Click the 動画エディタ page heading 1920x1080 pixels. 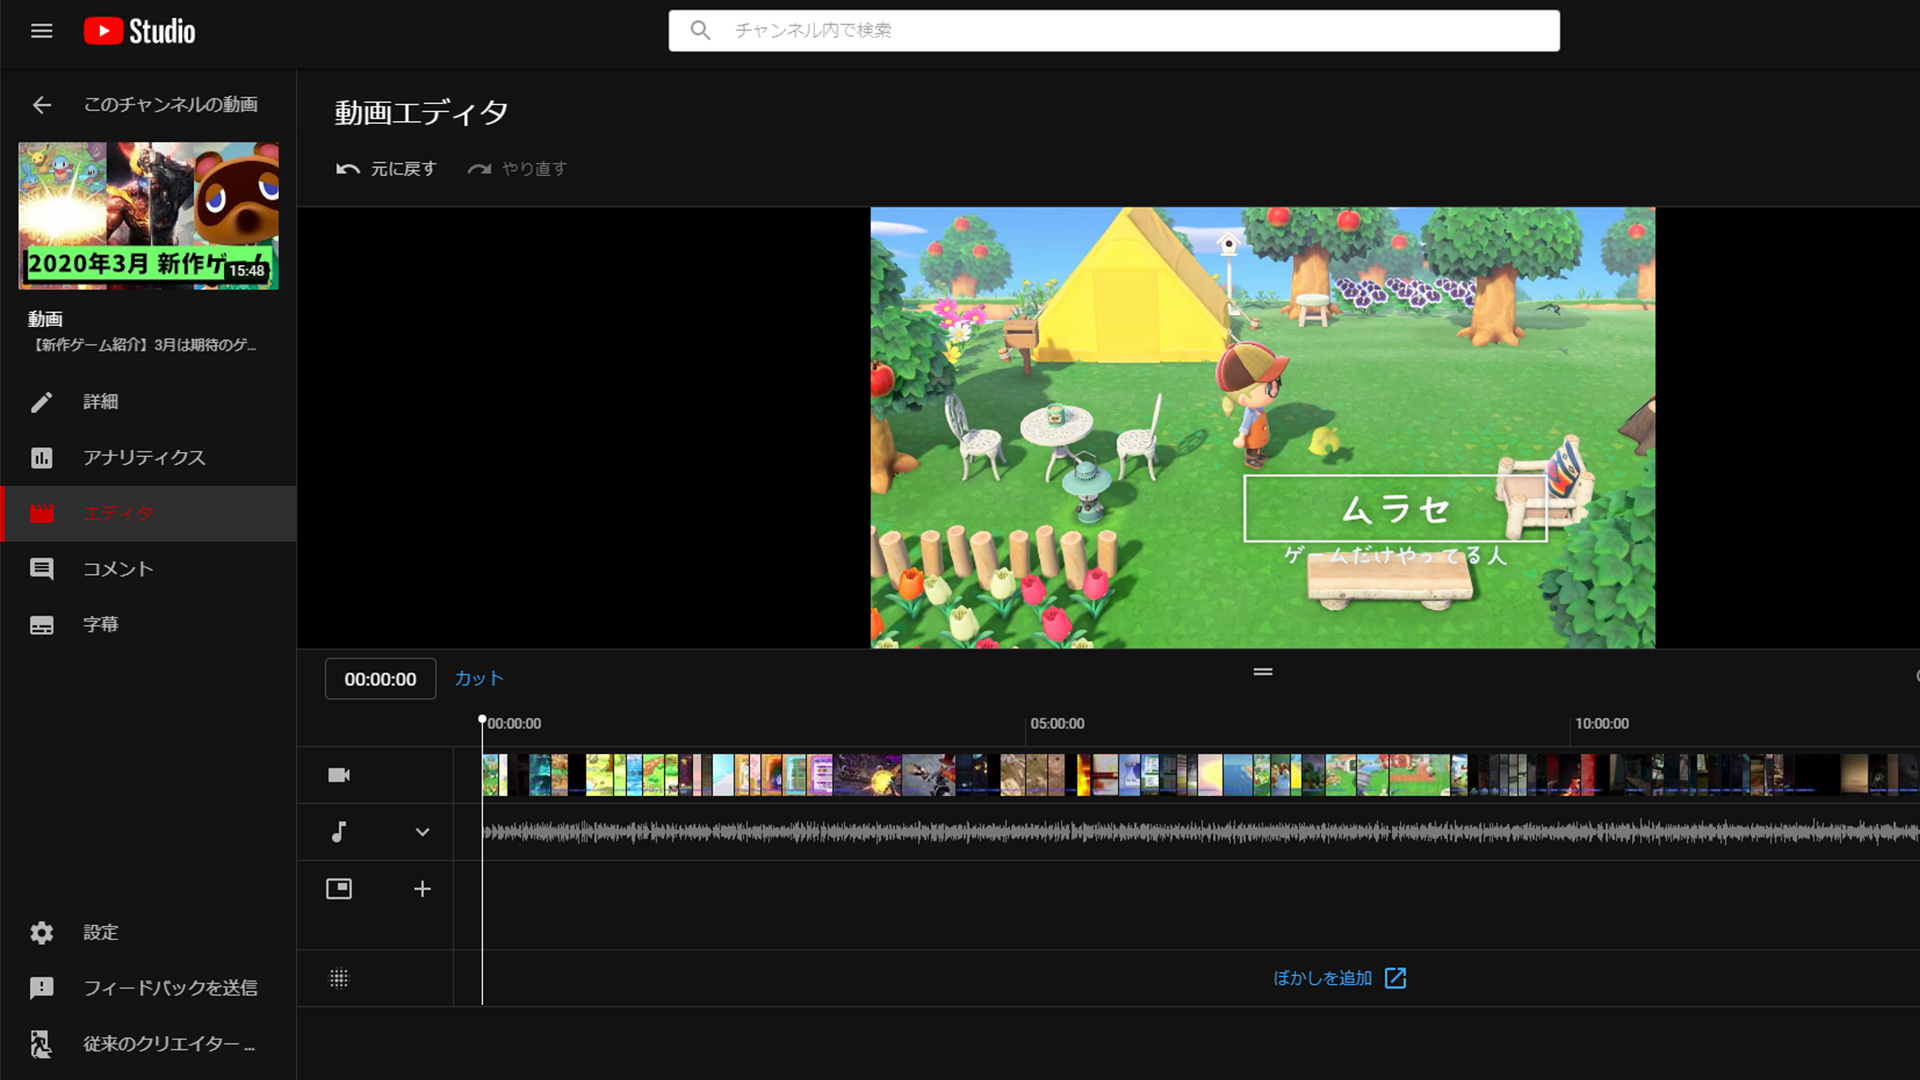(x=421, y=113)
